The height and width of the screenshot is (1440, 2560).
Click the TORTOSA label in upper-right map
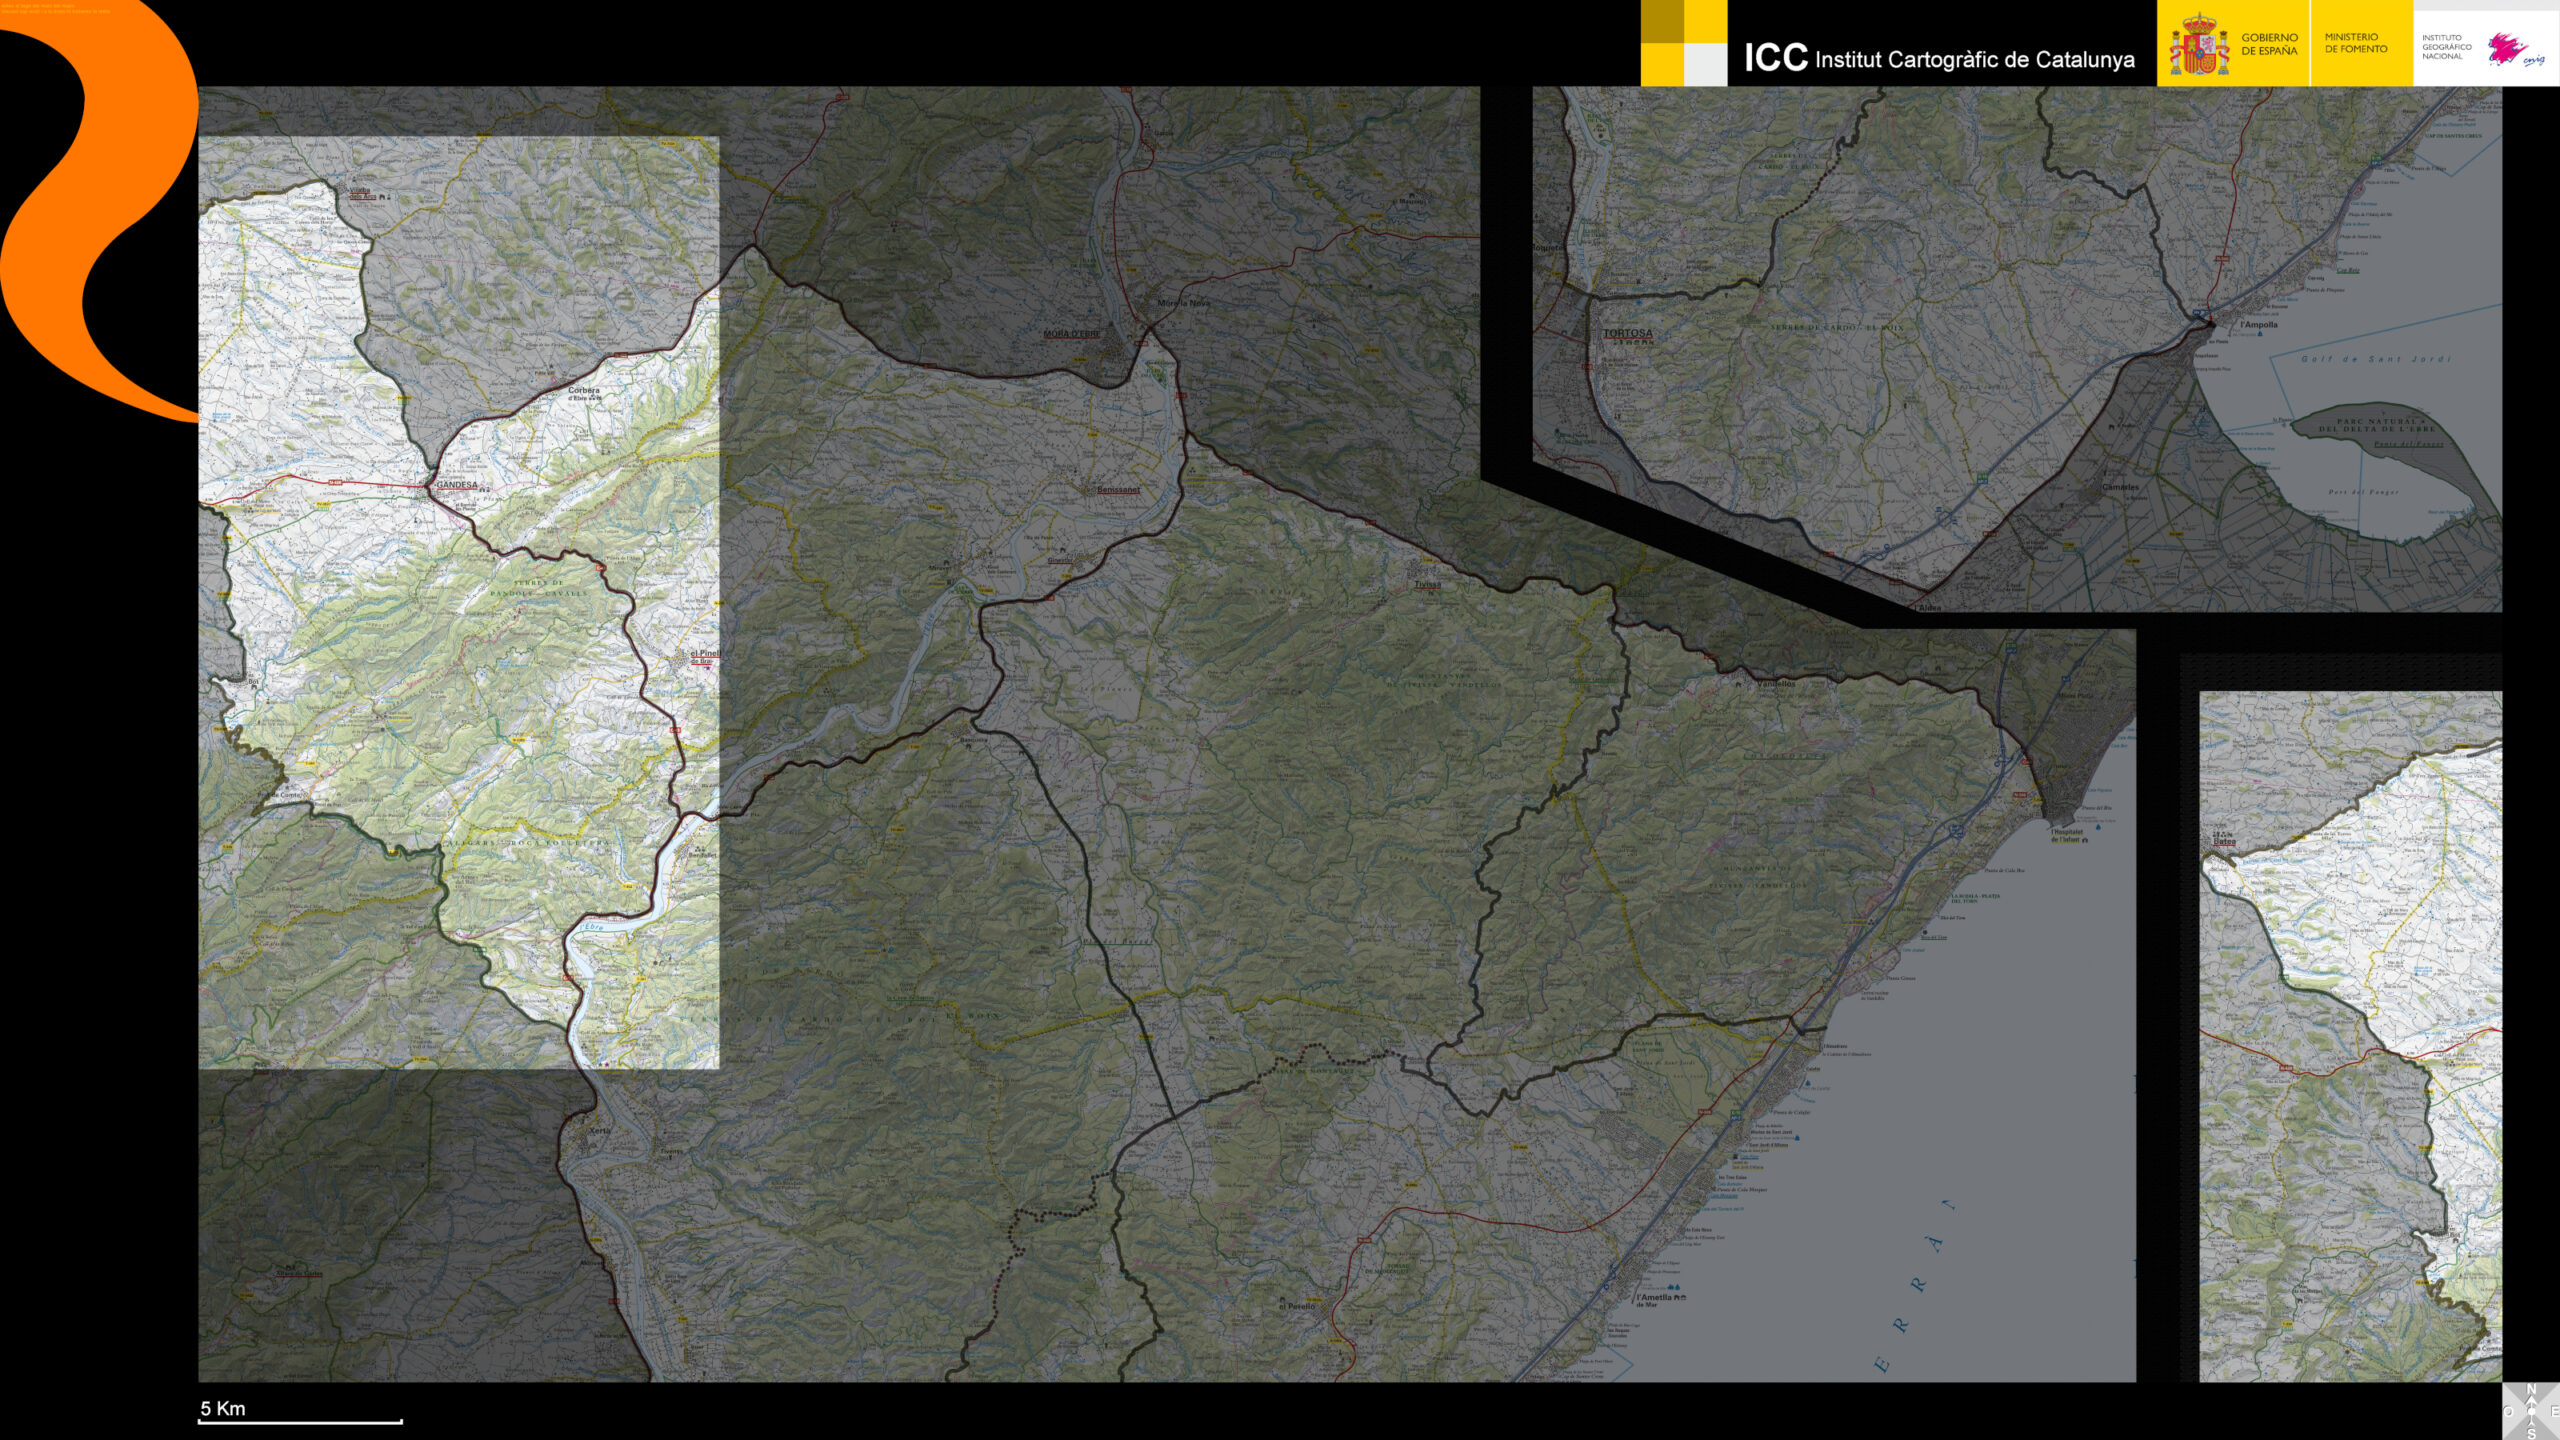pyautogui.click(x=1627, y=333)
